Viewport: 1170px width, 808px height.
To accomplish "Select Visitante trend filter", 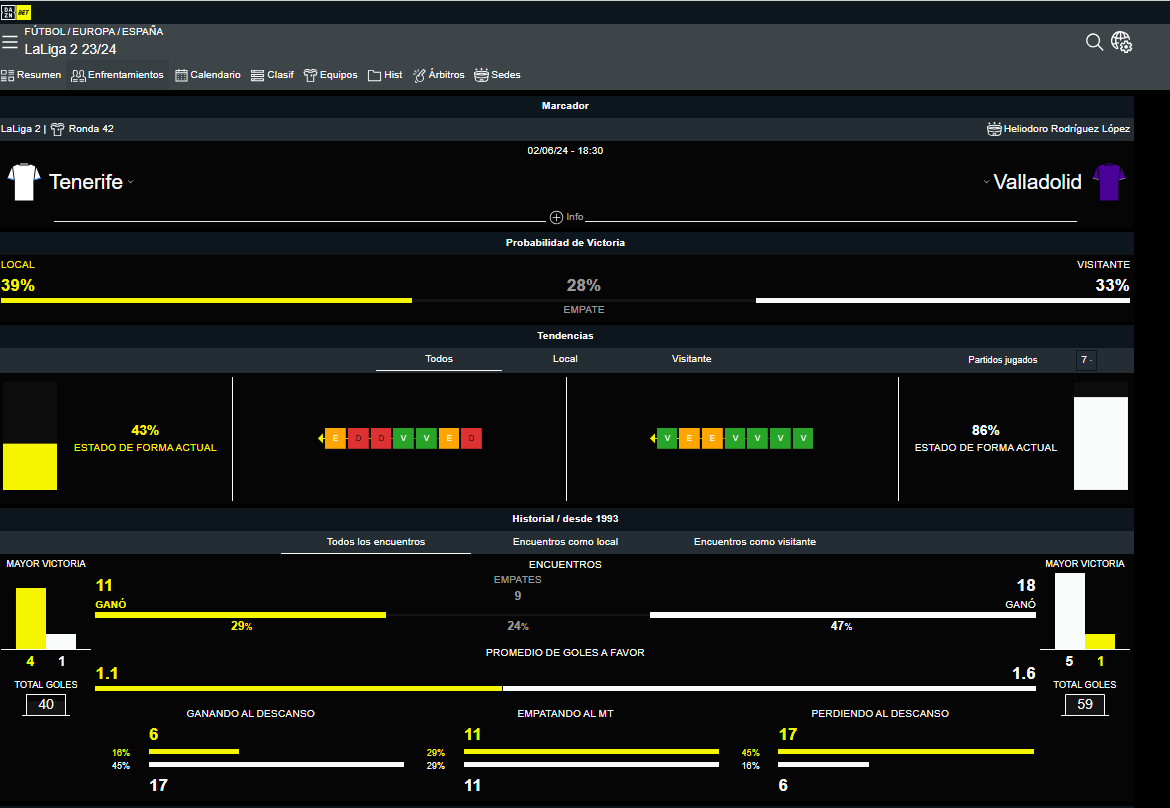I will click(x=691, y=359).
